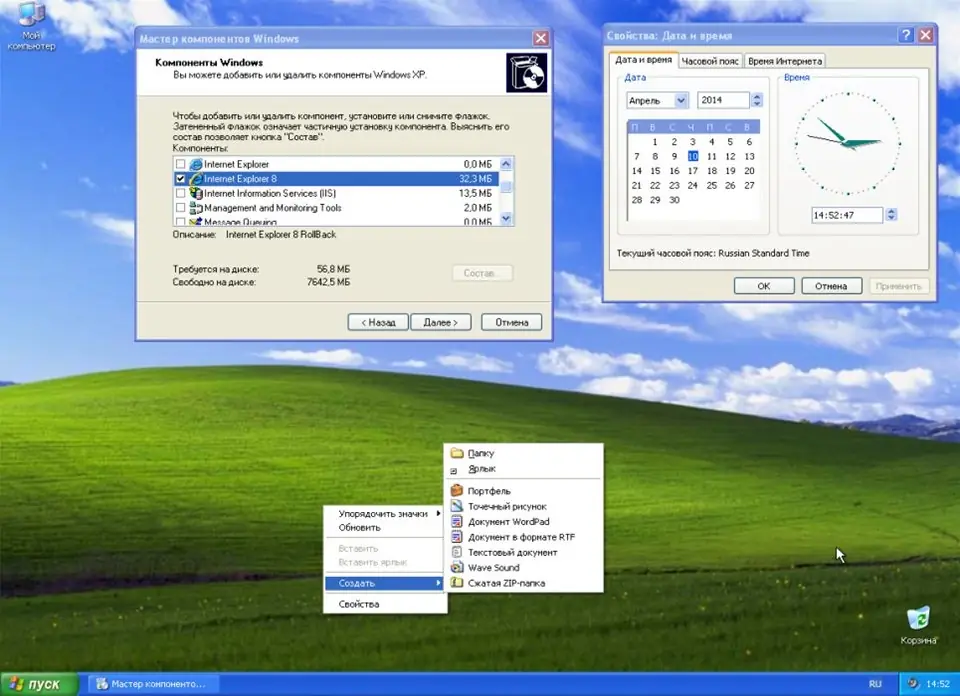The width and height of the screenshot is (960, 696).
Task: Click the time field showing 14:52:47
Action: [x=847, y=215]
